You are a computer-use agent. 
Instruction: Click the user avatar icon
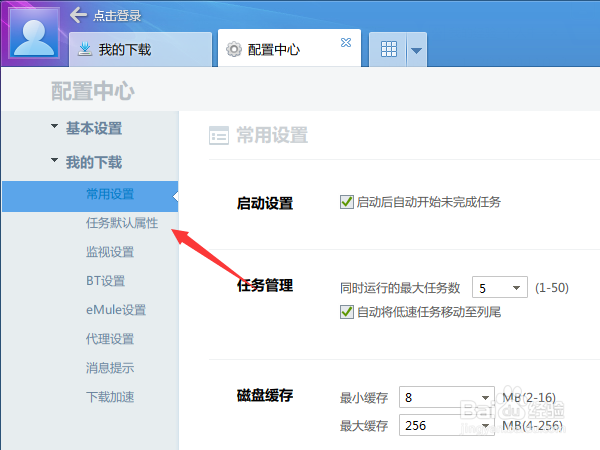[34, 32]
